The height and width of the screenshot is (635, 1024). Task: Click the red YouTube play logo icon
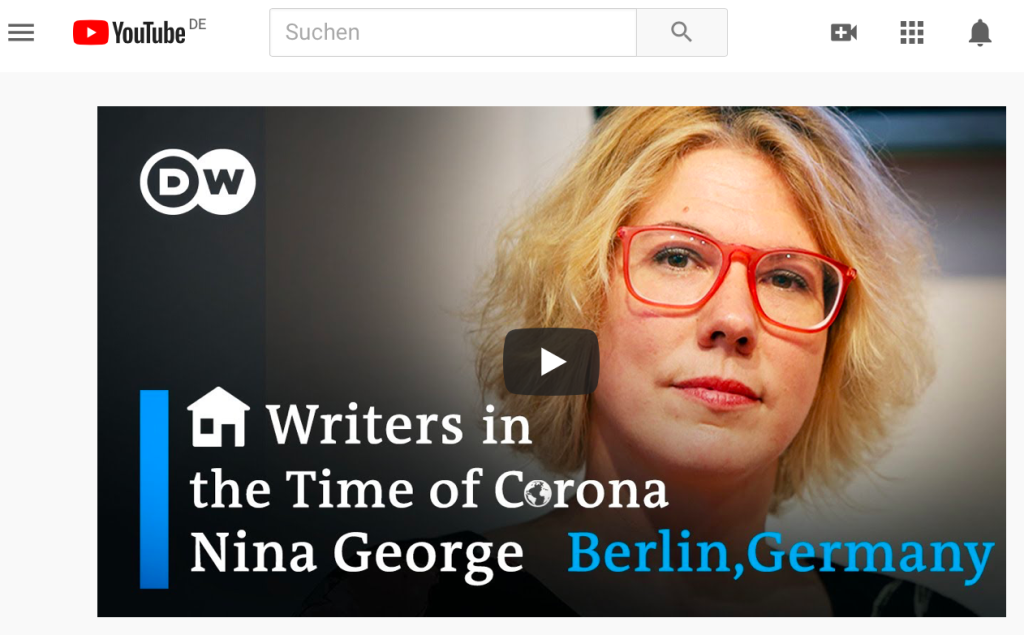91,33
